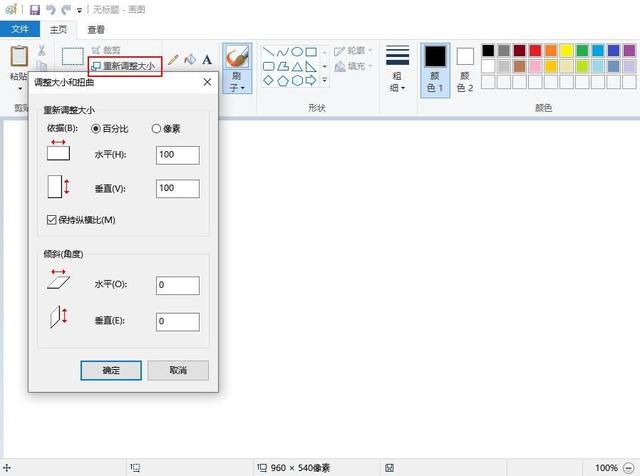Pick the Oval shape

click(x=297, y=52)
